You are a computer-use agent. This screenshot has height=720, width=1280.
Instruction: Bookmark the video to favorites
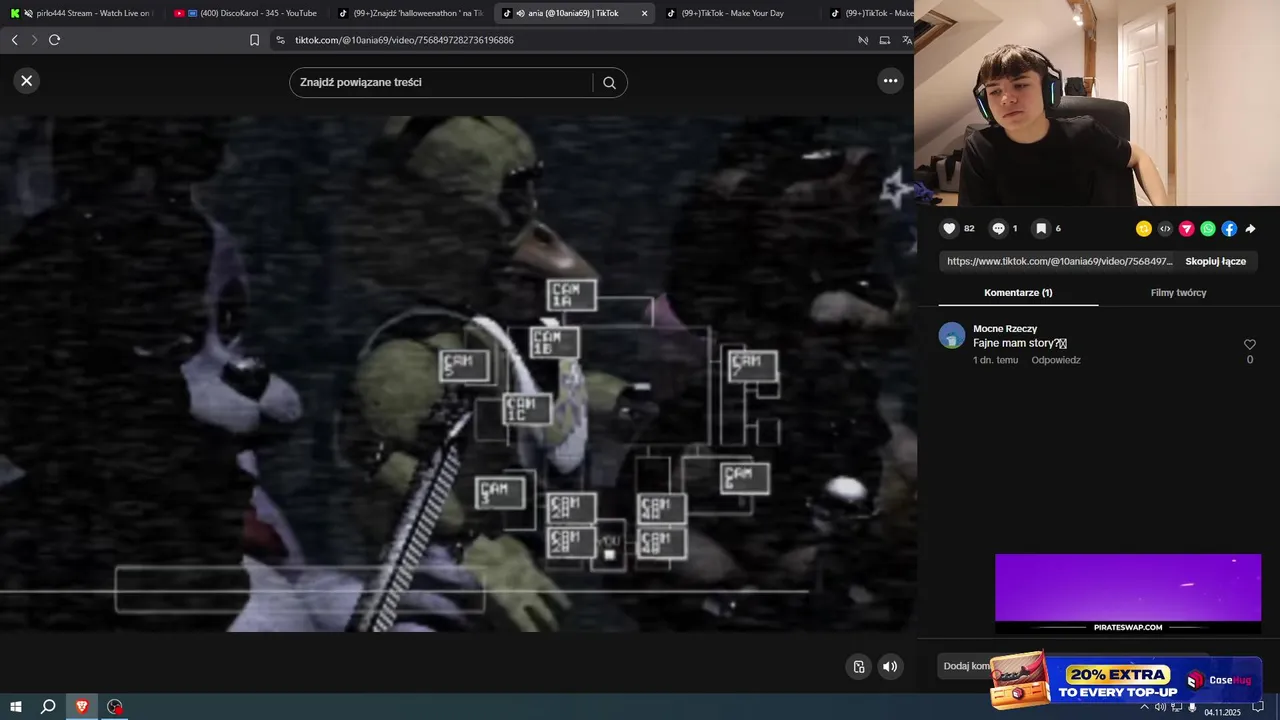pos(1041,229)
